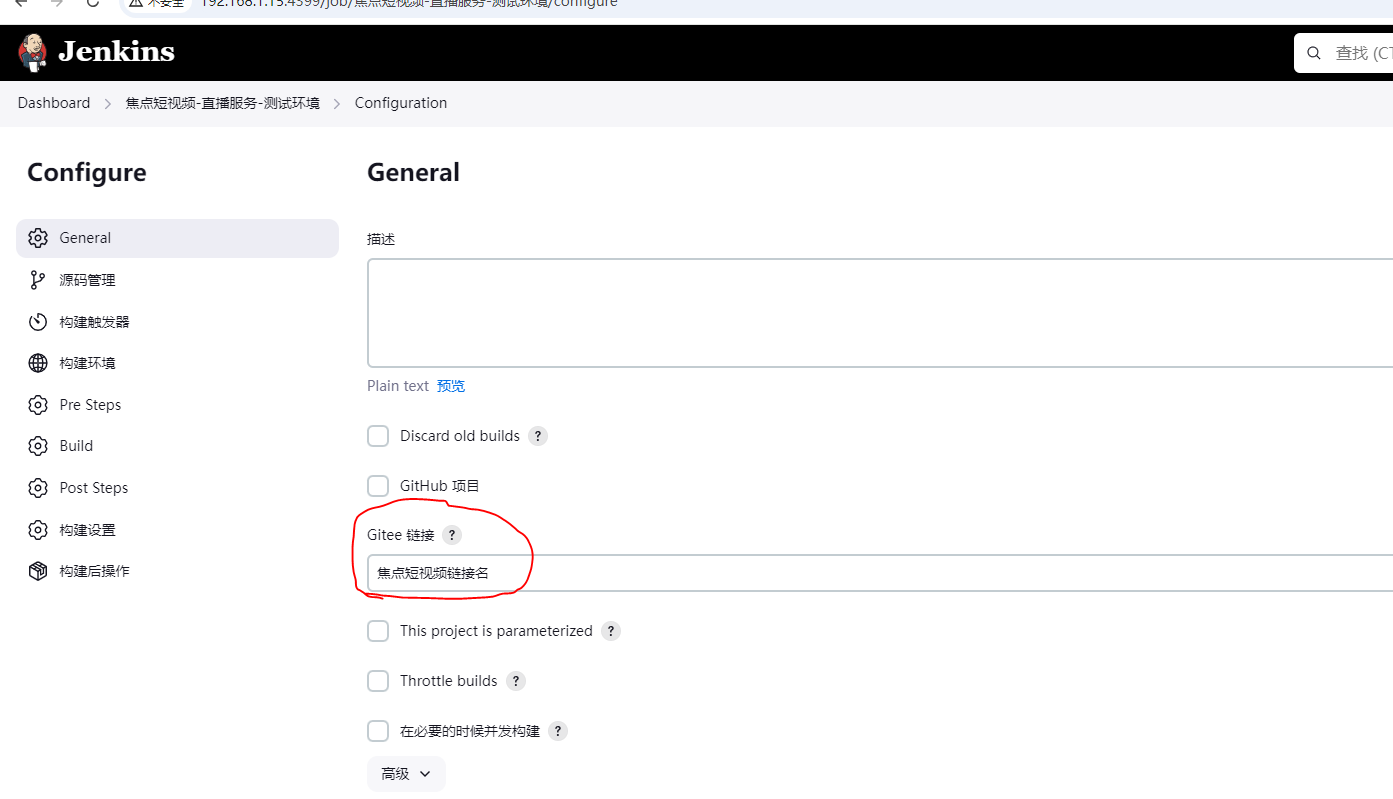
Task: Go to 构建环境 section
Action: [177, 363]
